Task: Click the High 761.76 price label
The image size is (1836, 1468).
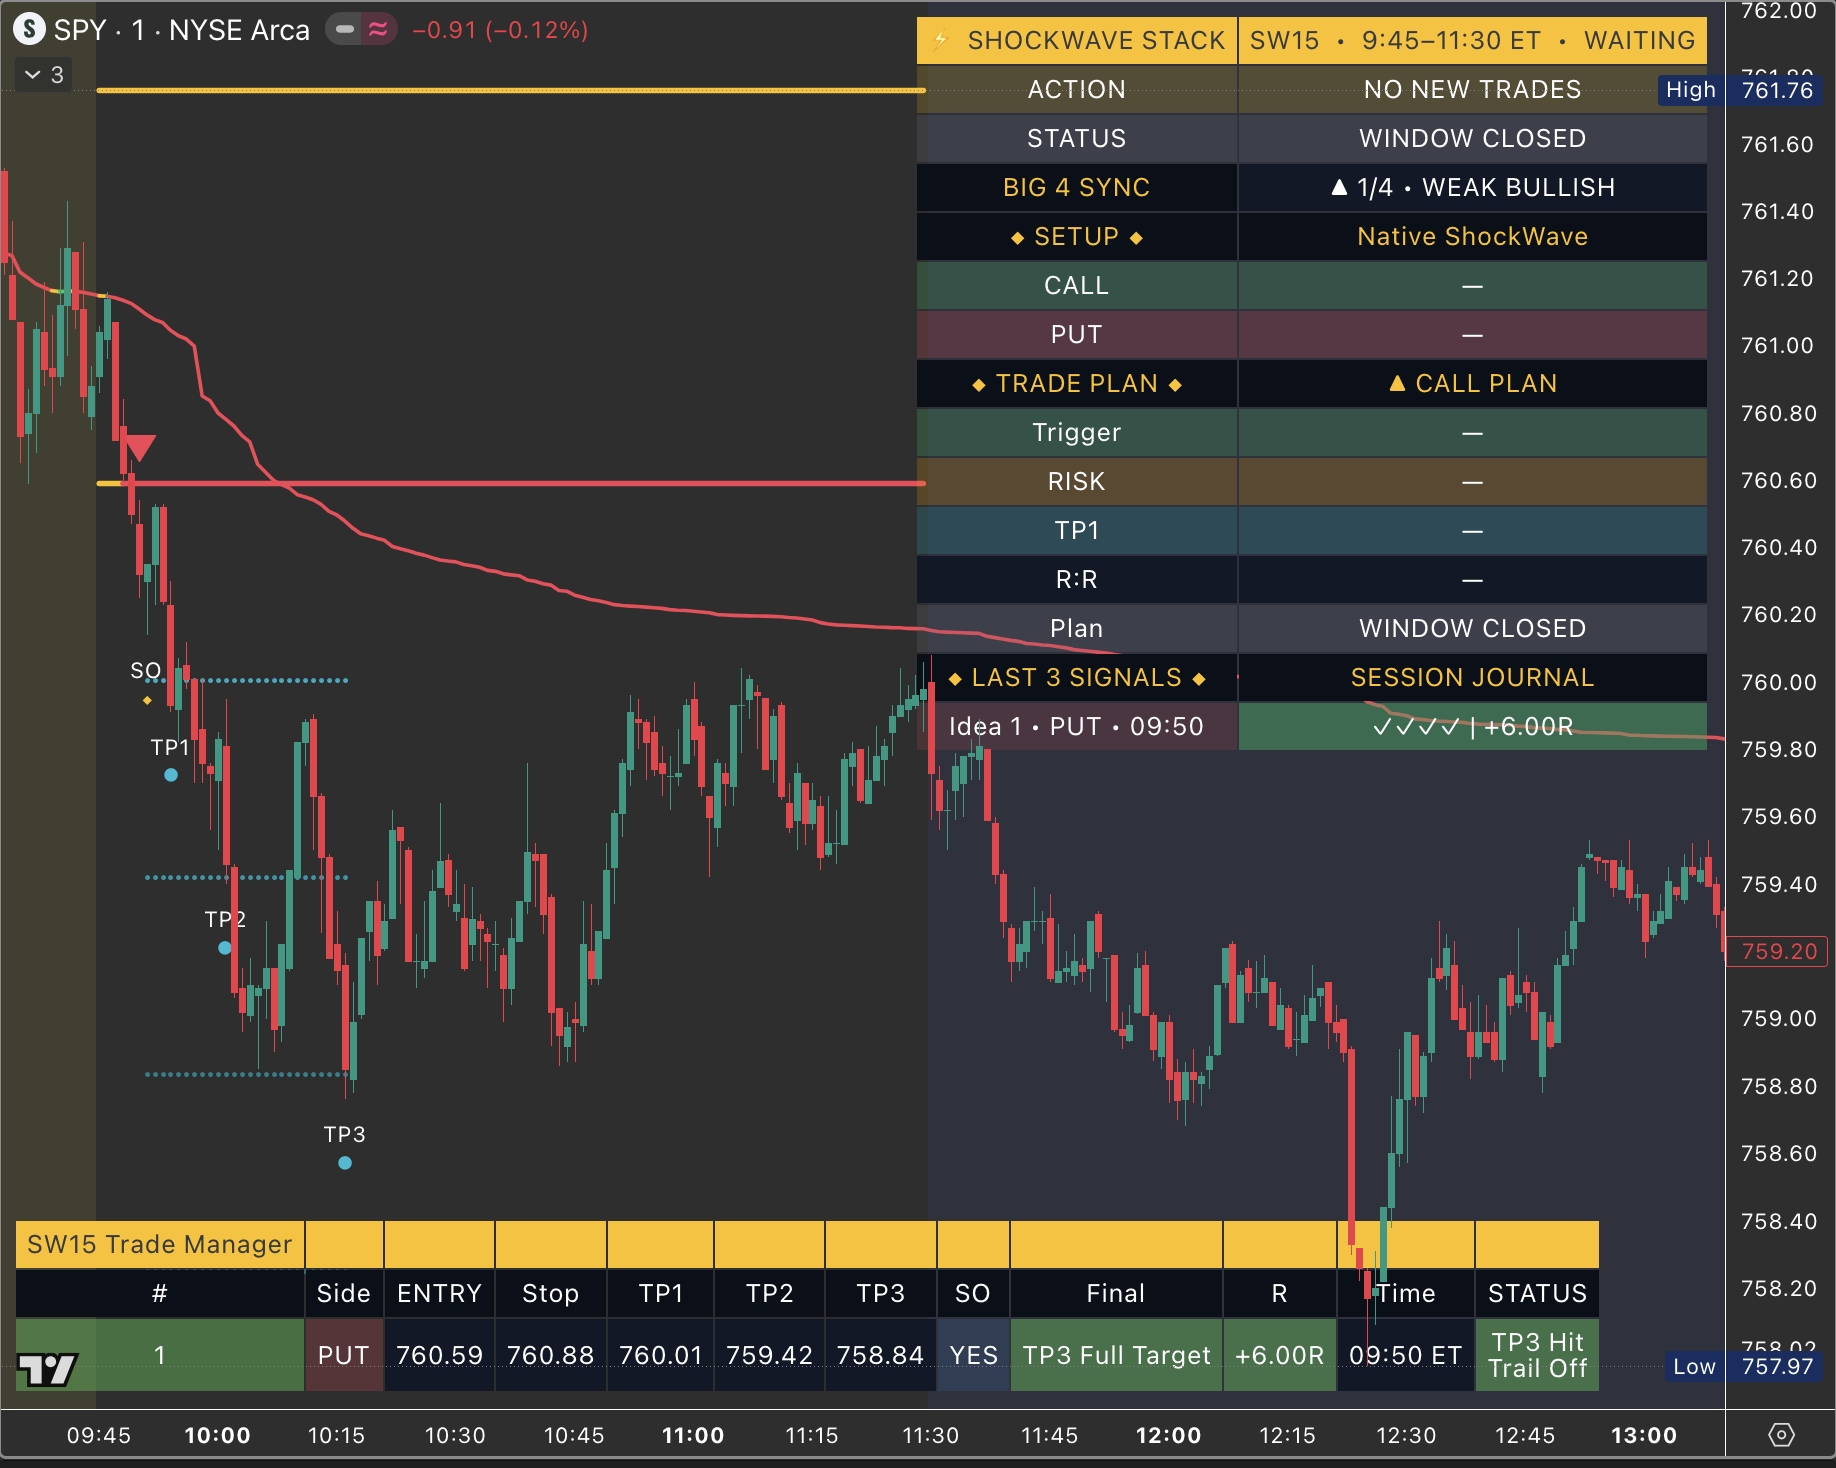Action: coord(1740,90)
